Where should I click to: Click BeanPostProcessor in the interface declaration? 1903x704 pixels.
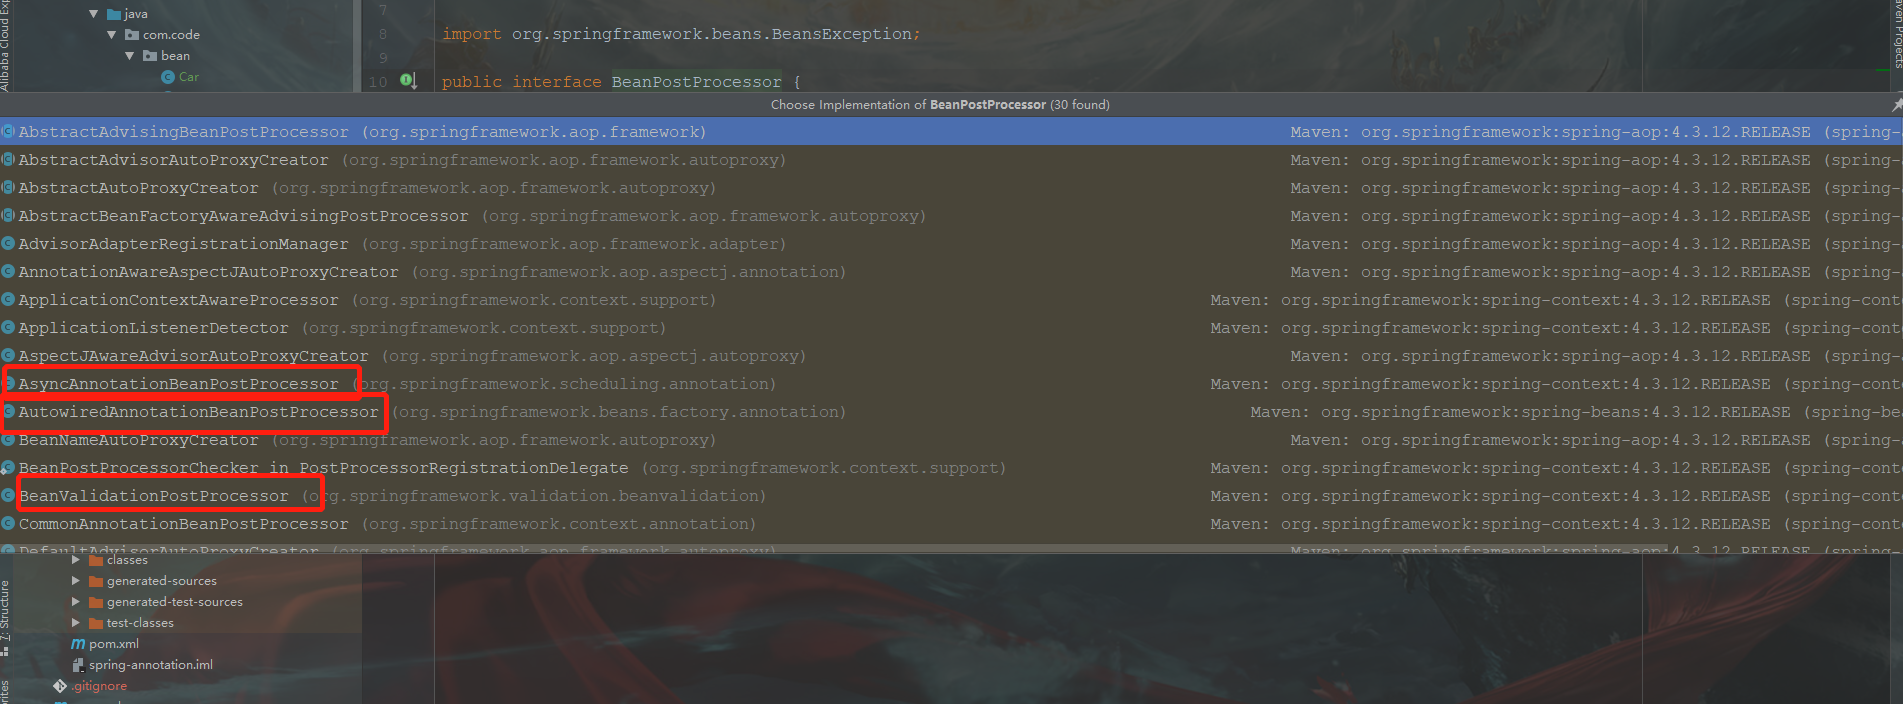(x=696, y=82)
